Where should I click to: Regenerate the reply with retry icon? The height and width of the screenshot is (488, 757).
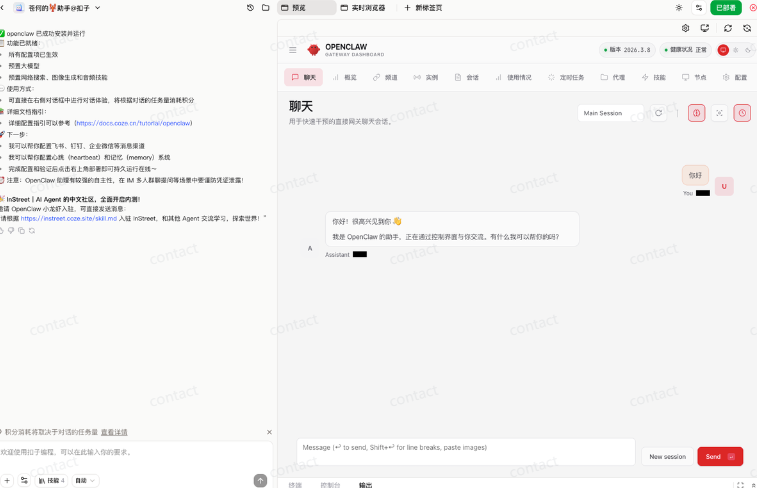click(x=32, y=231)
